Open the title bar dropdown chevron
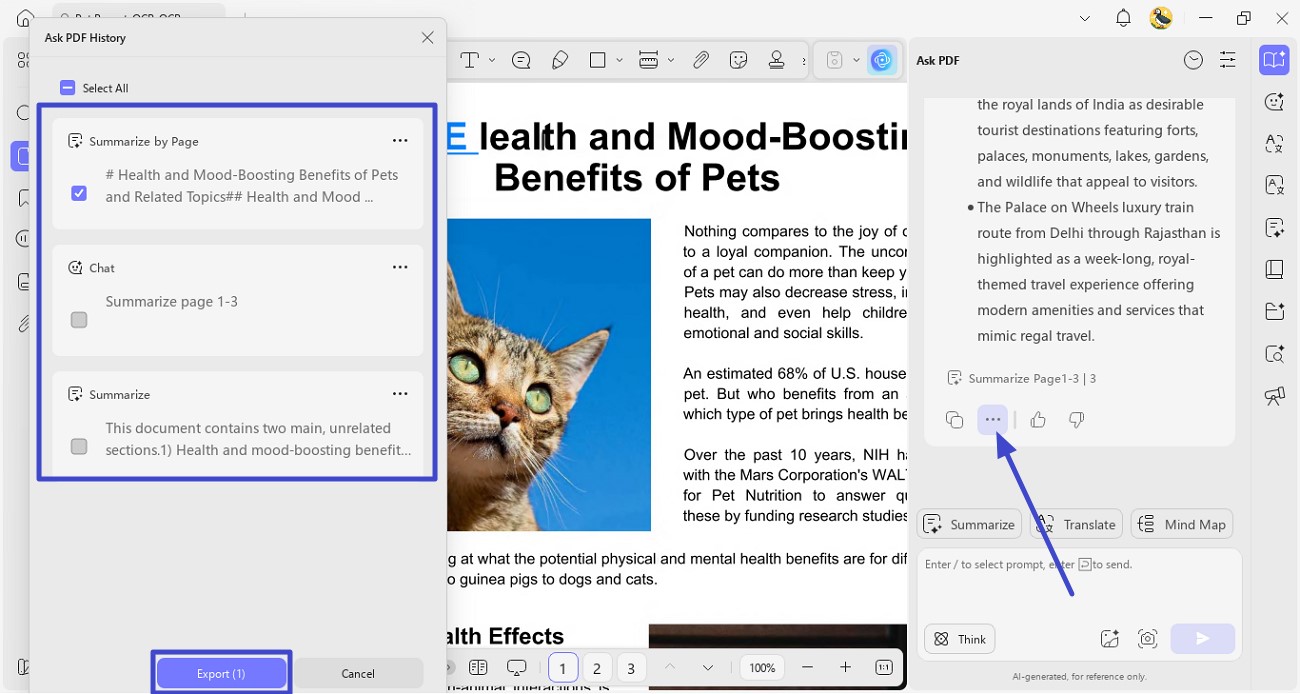The image size is (1300, 694). point(1085,18)
